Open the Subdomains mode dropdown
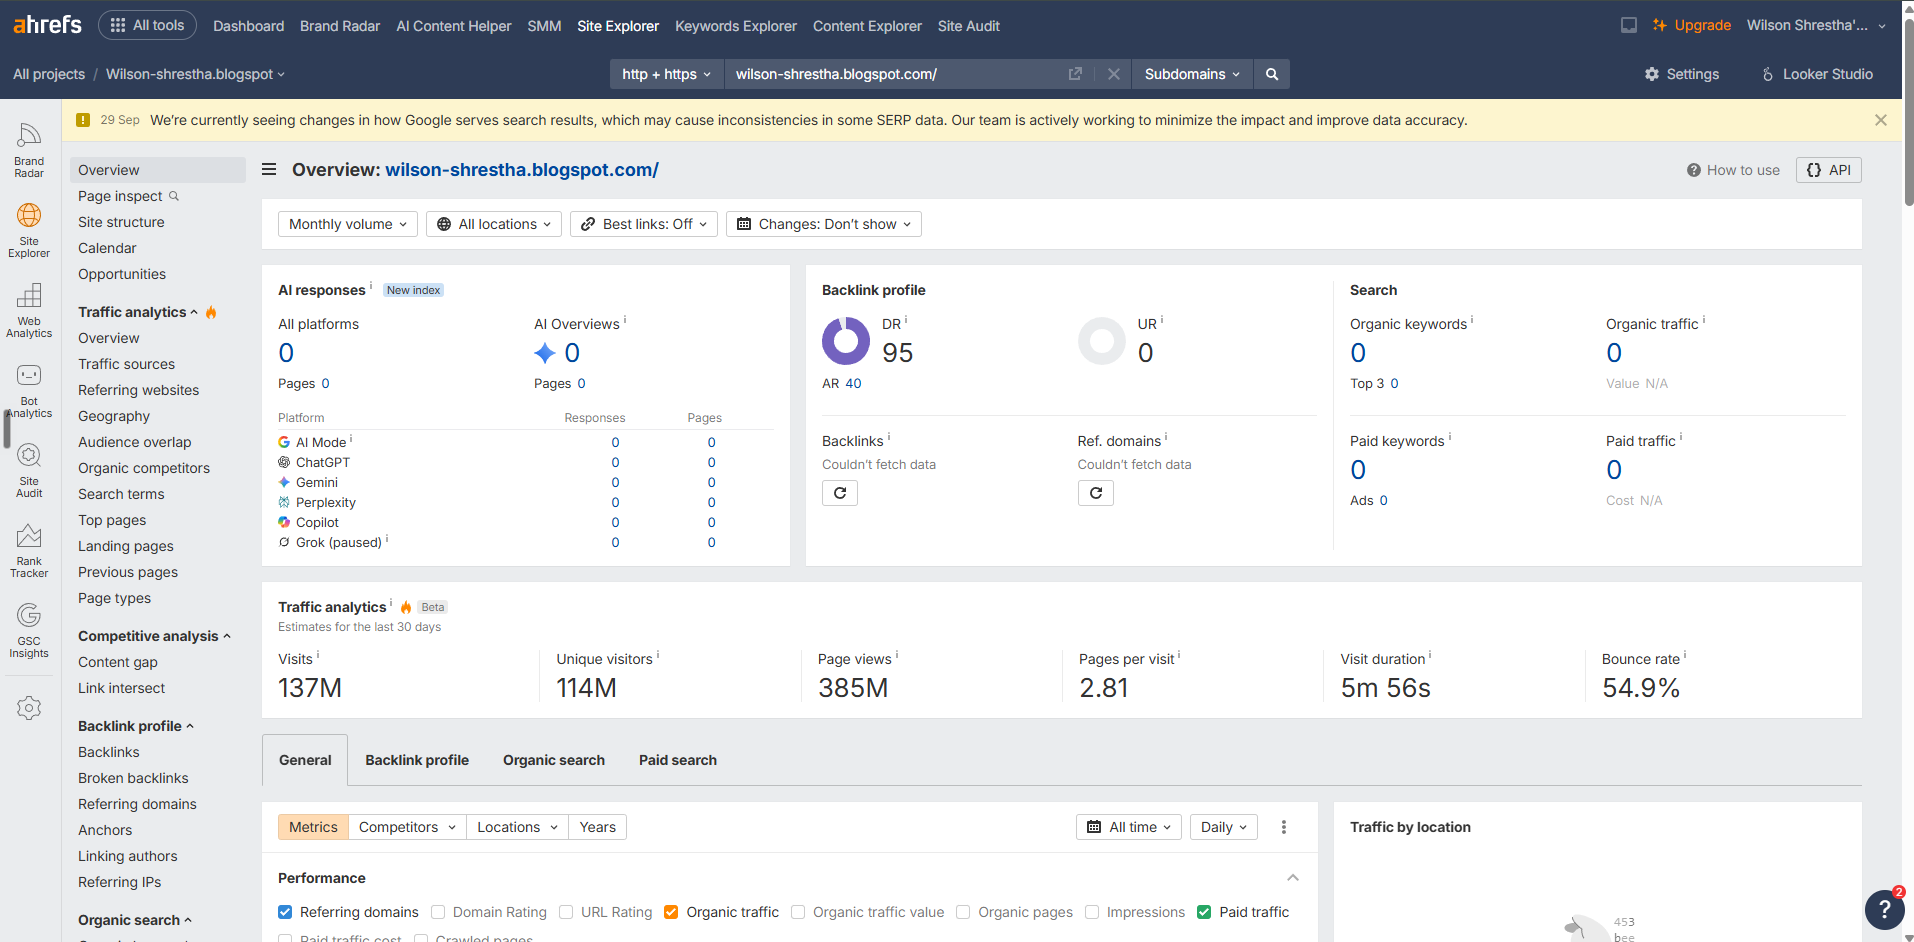This screenshot has height=942, width=1914. (1192, 74)
